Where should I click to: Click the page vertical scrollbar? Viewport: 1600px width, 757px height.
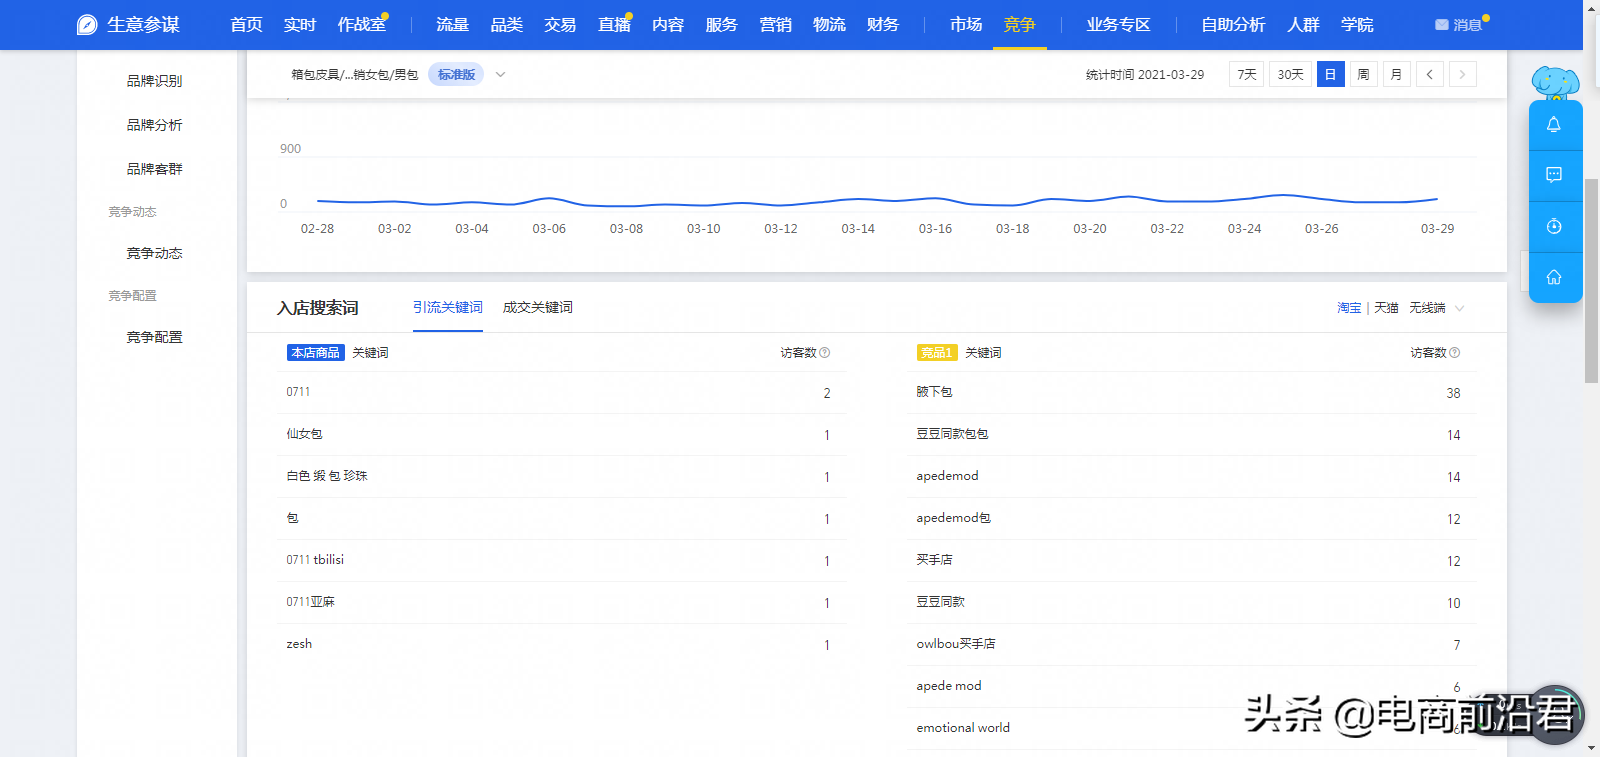(1591, 280)
